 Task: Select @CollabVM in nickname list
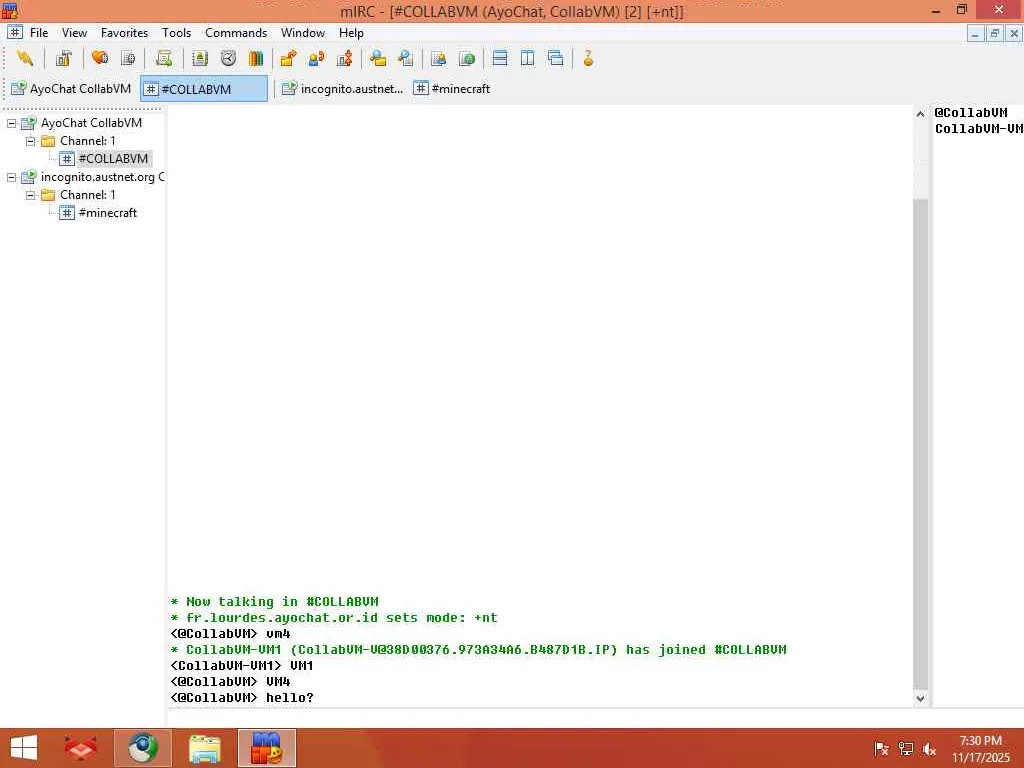[x=970, y=112]
